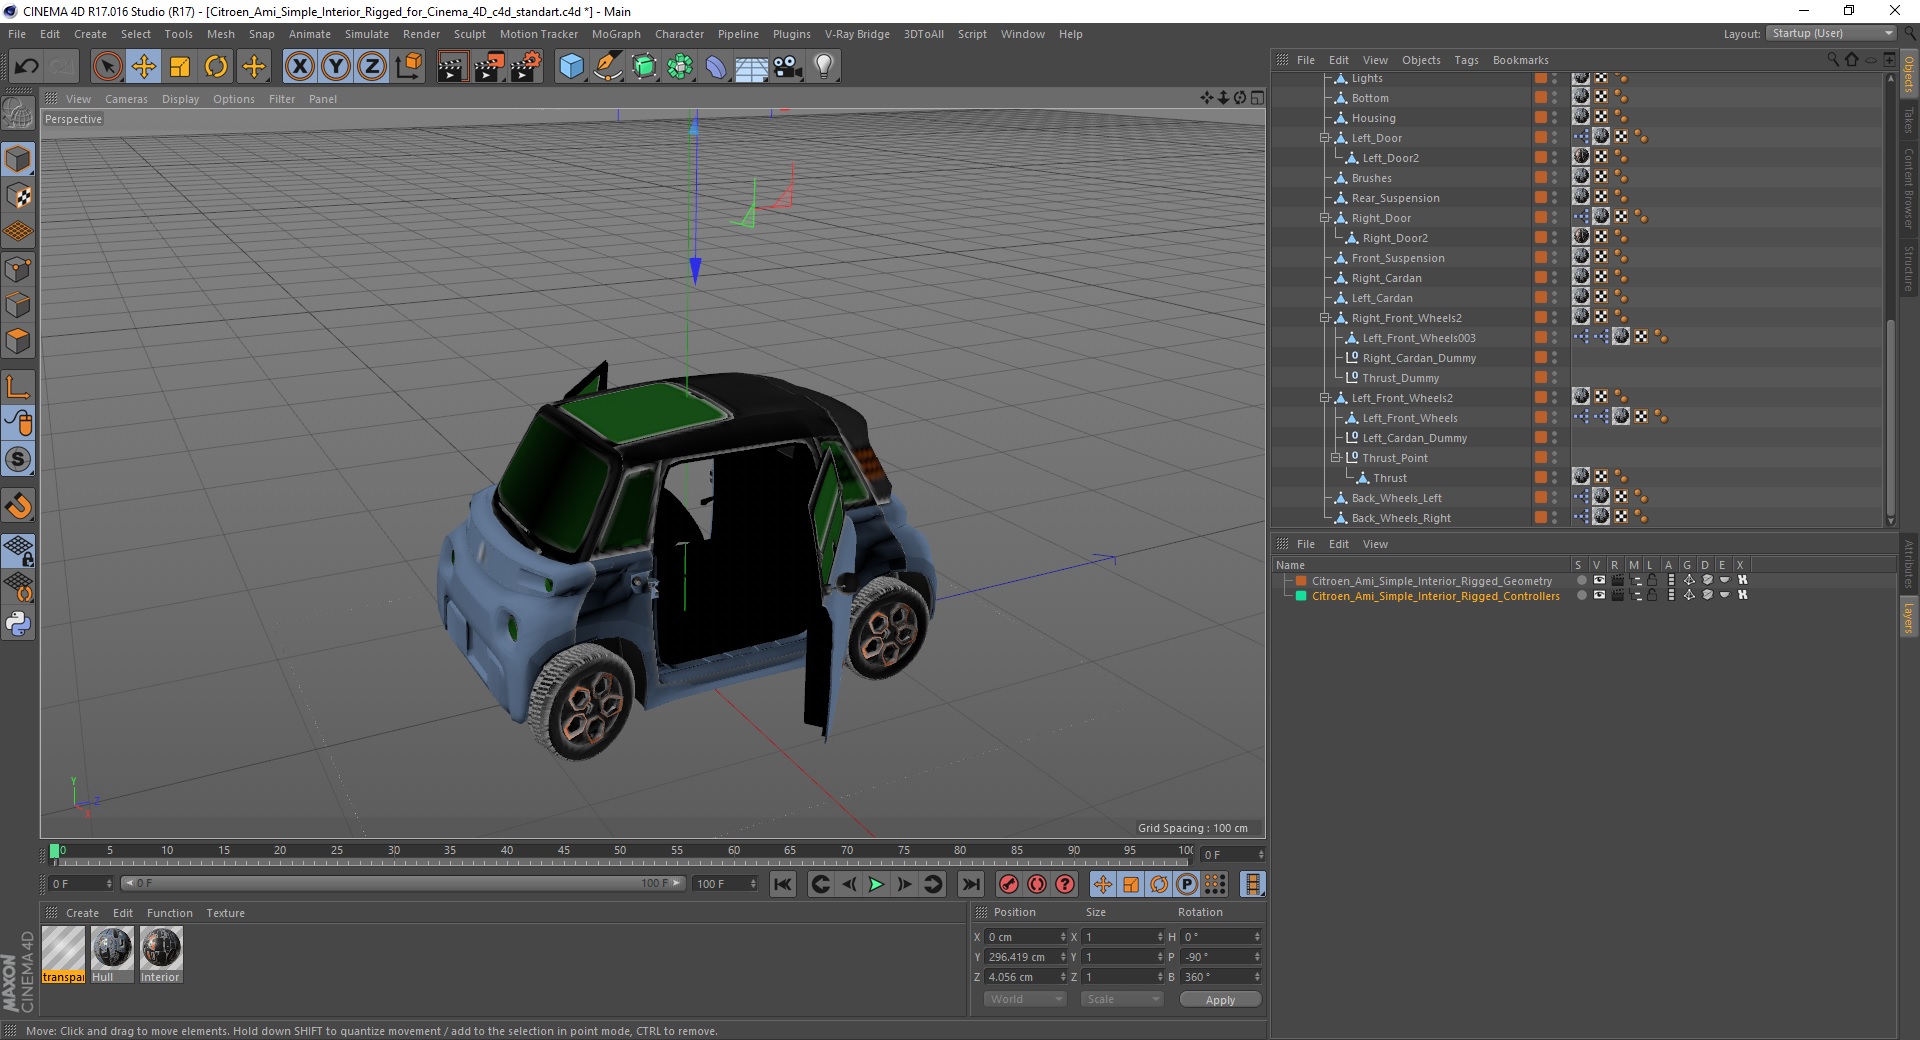1920x1040 pixels.
Task: Open the spline Pen tool
Action: [x=607, y=67]
